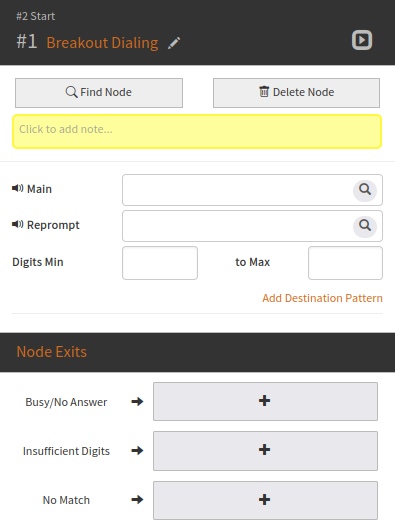Search for a Reprompt via magnifier icon
Image resolution: width=395 pixels, height=528 pixels.
[x=365, y=226]
